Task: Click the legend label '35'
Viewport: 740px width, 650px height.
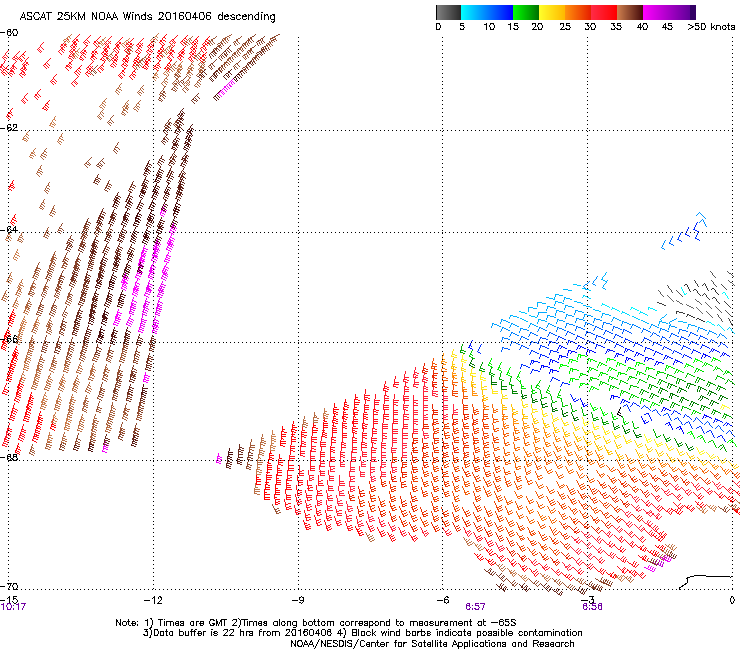Action: point(616,27)
